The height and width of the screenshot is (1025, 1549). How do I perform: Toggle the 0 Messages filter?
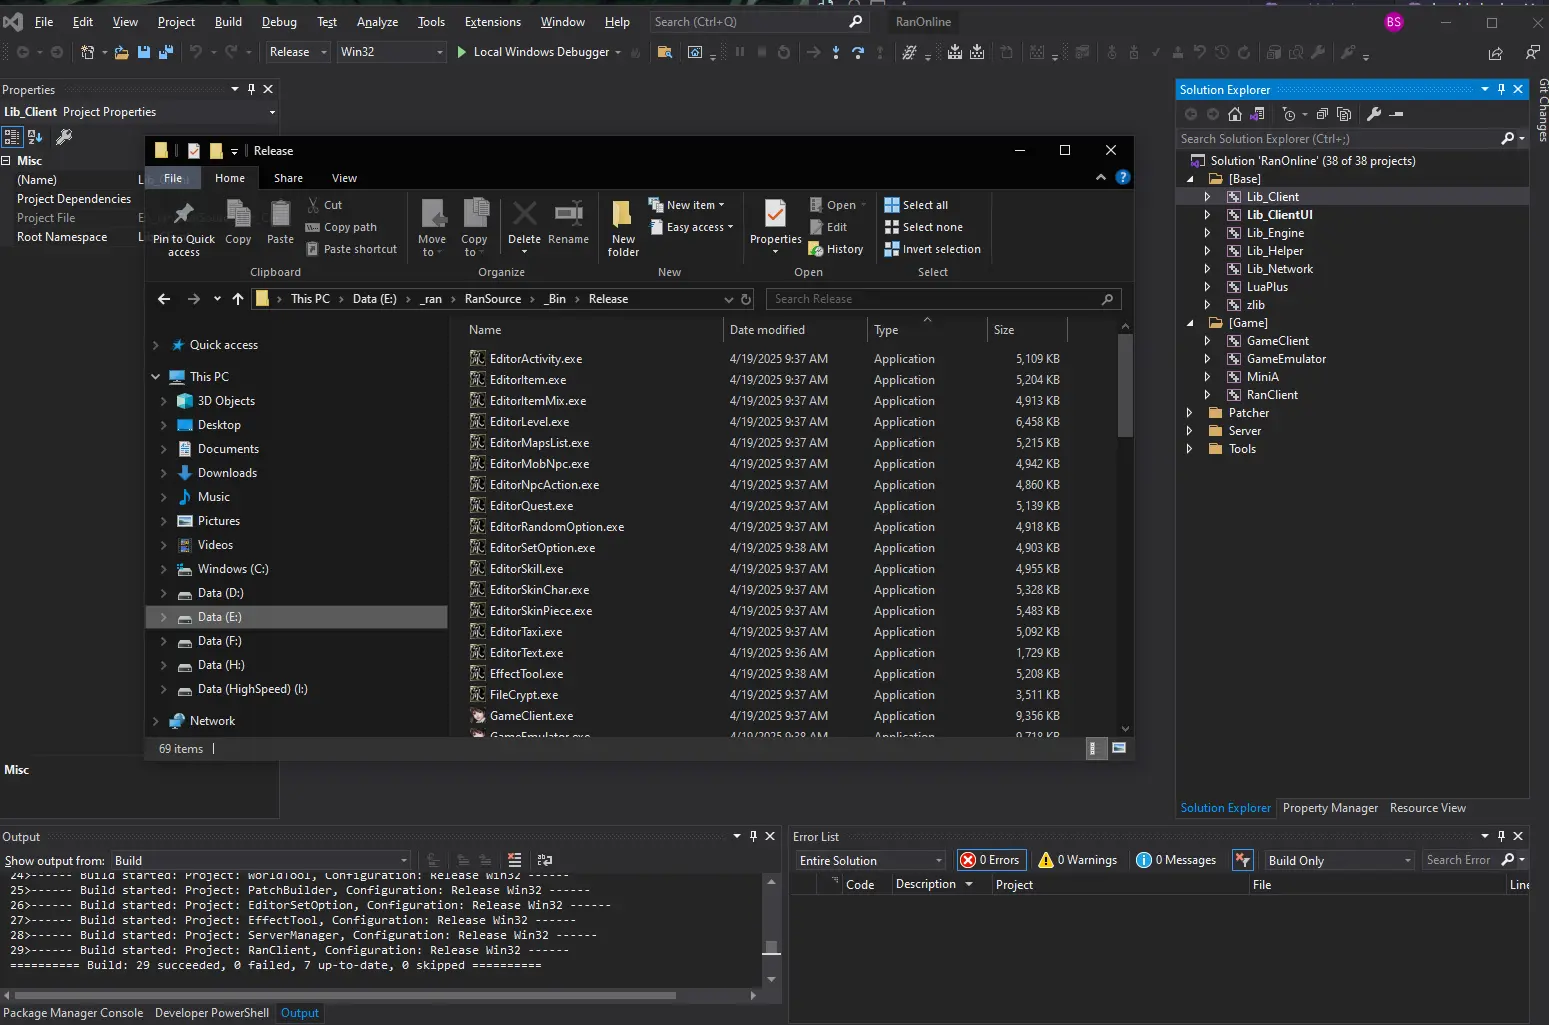coord(1176,860)
